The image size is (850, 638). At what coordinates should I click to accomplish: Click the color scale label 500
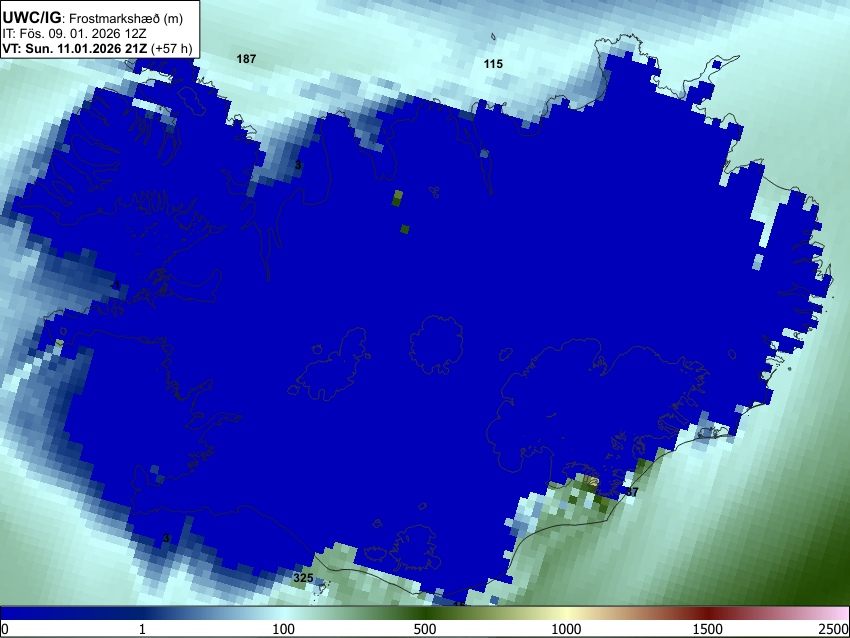click(425, 629)
